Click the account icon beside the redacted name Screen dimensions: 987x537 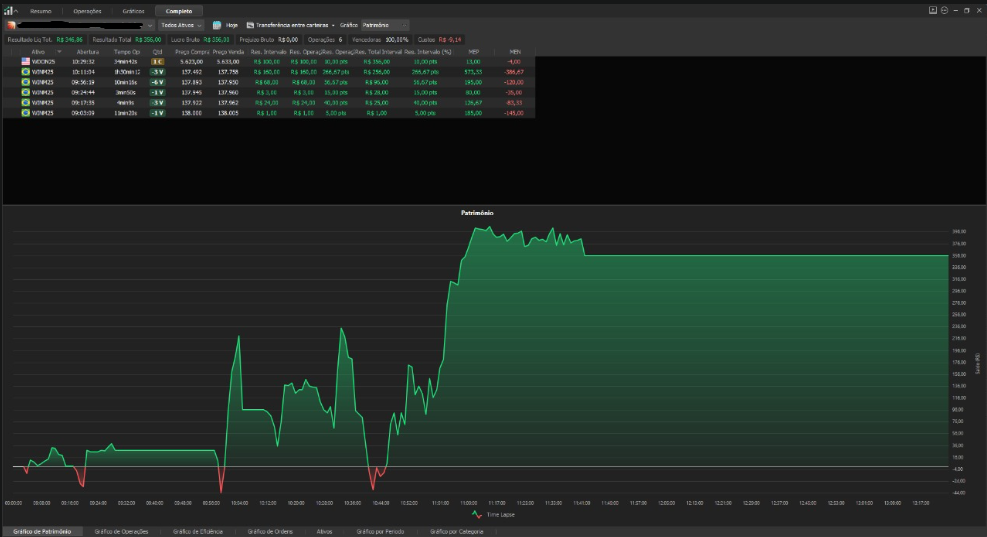(10, 24)
